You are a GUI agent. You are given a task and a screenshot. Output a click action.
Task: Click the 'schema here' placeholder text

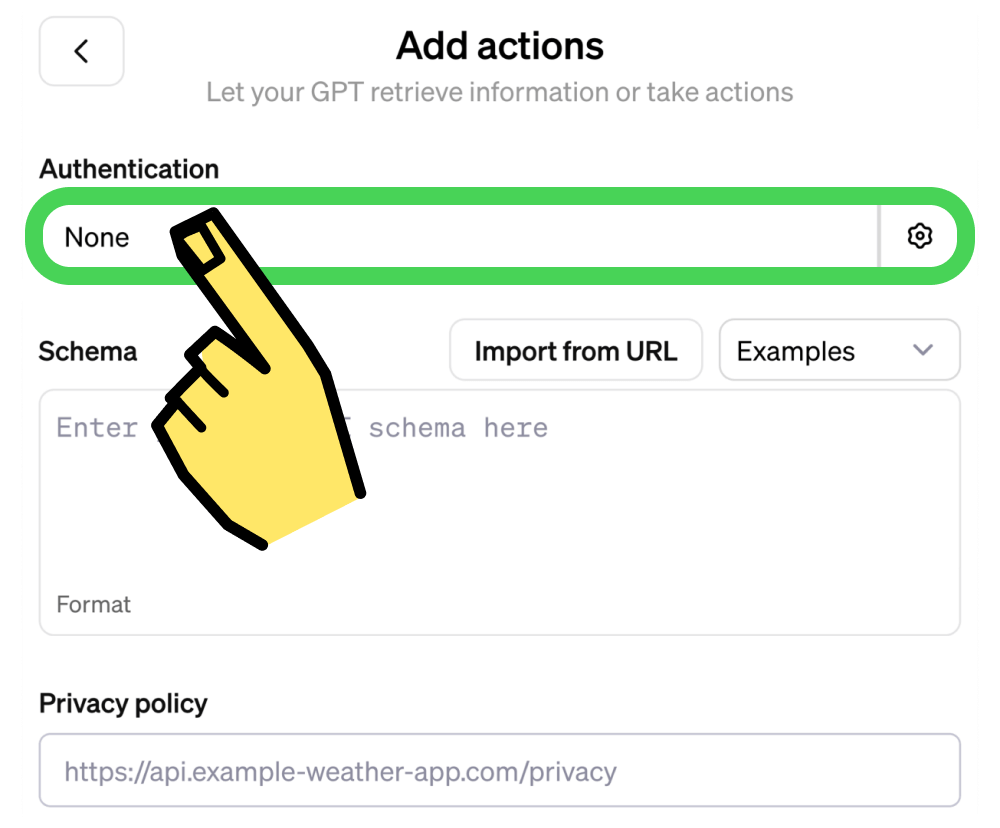pyautogui.click(x=458, y=428)
